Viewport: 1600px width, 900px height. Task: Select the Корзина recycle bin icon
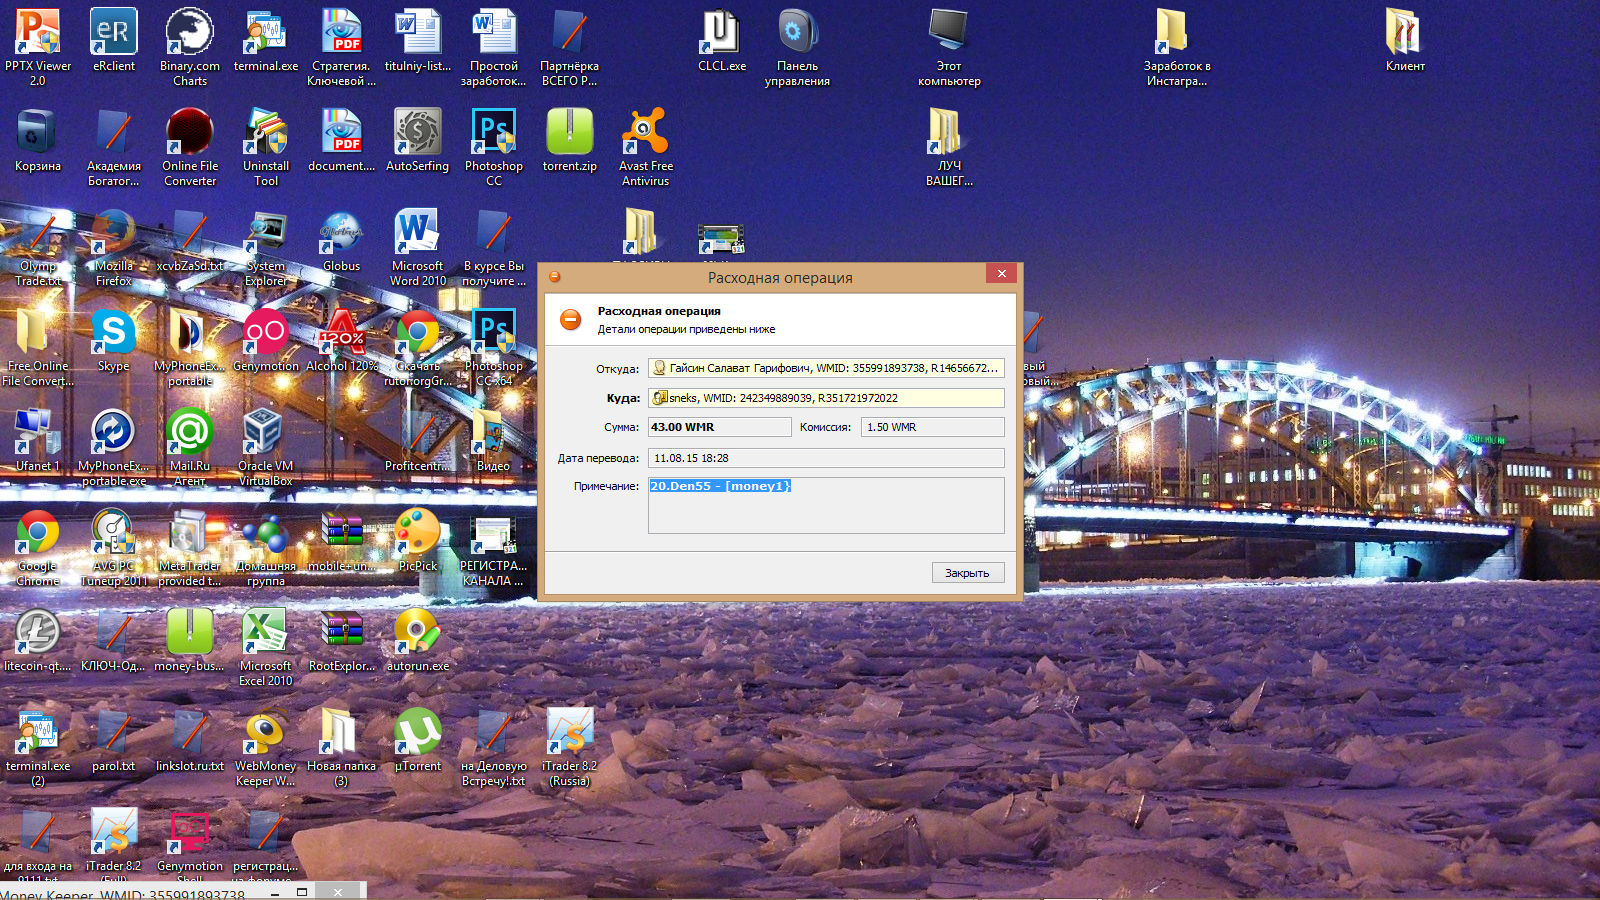coord(38,140)
